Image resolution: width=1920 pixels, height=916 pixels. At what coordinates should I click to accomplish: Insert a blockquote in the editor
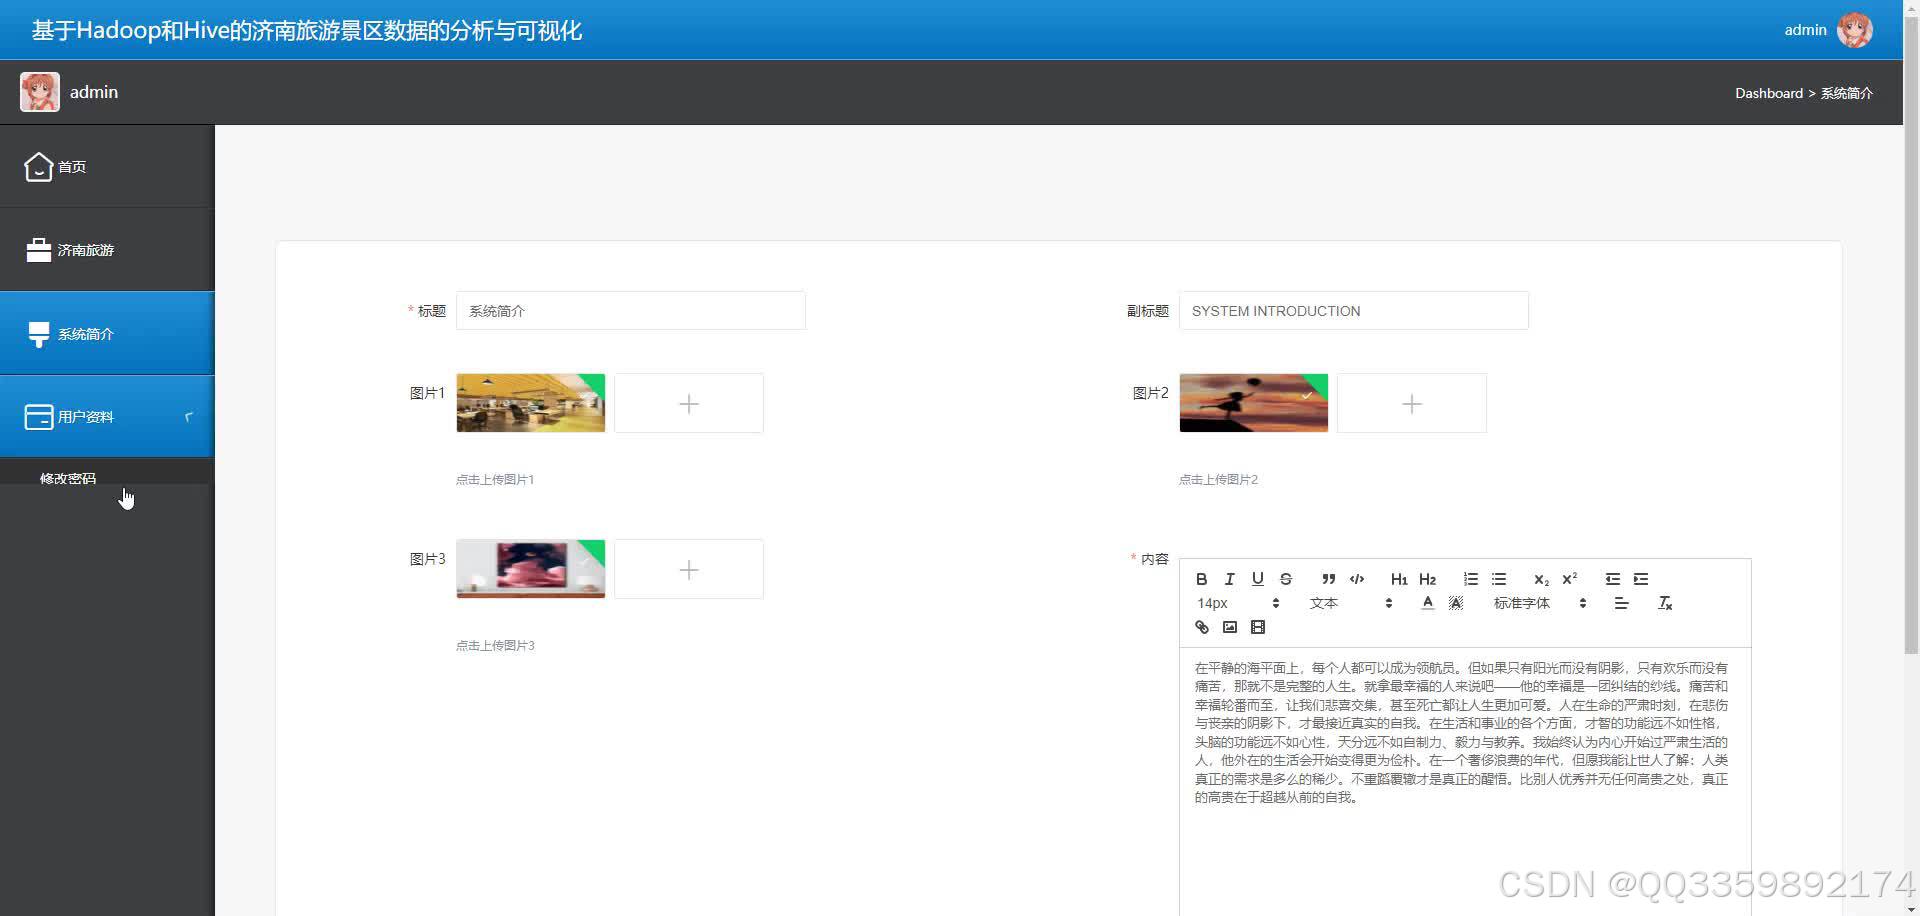(x=1328, y=579)
